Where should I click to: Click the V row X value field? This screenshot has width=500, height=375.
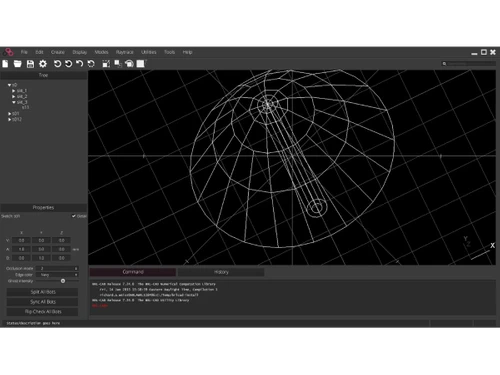(21, 240)
